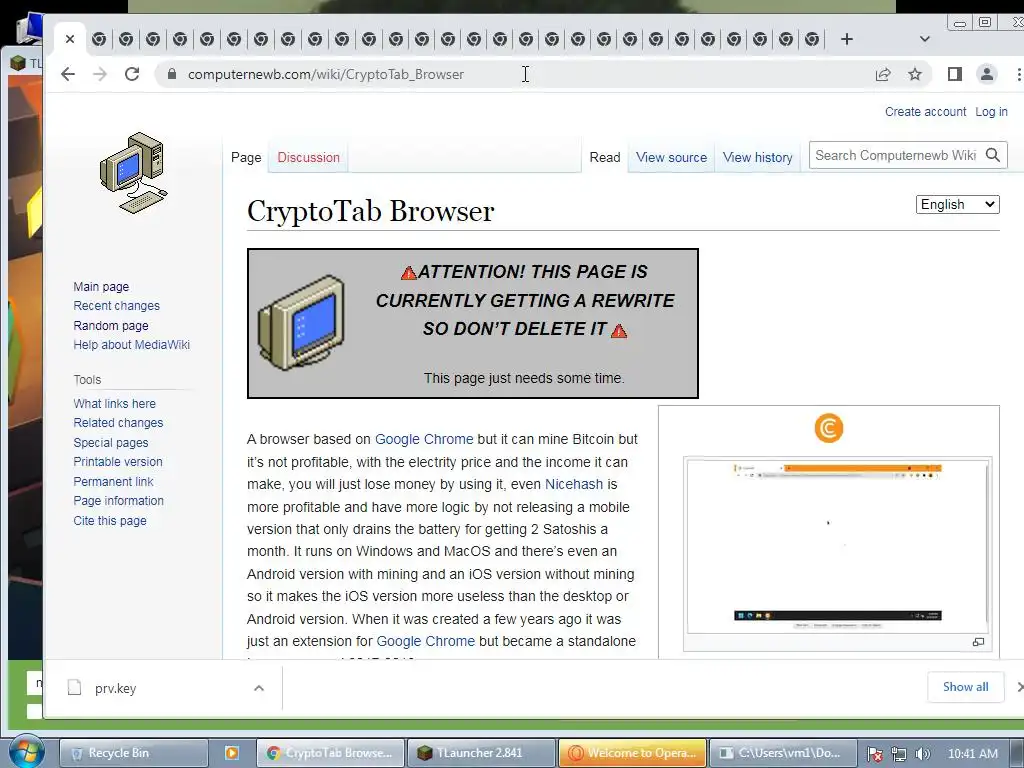The width and height of the screenshot is (1024, 768).
Task: Open the English language dropdown
Action: tap(957, 204)
